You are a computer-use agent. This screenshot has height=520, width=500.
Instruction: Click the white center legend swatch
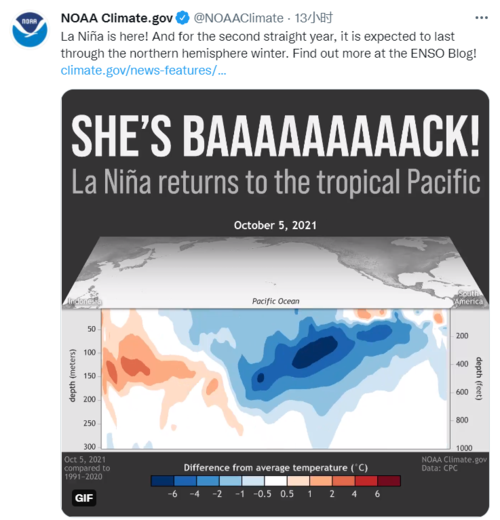click(276, 481)
